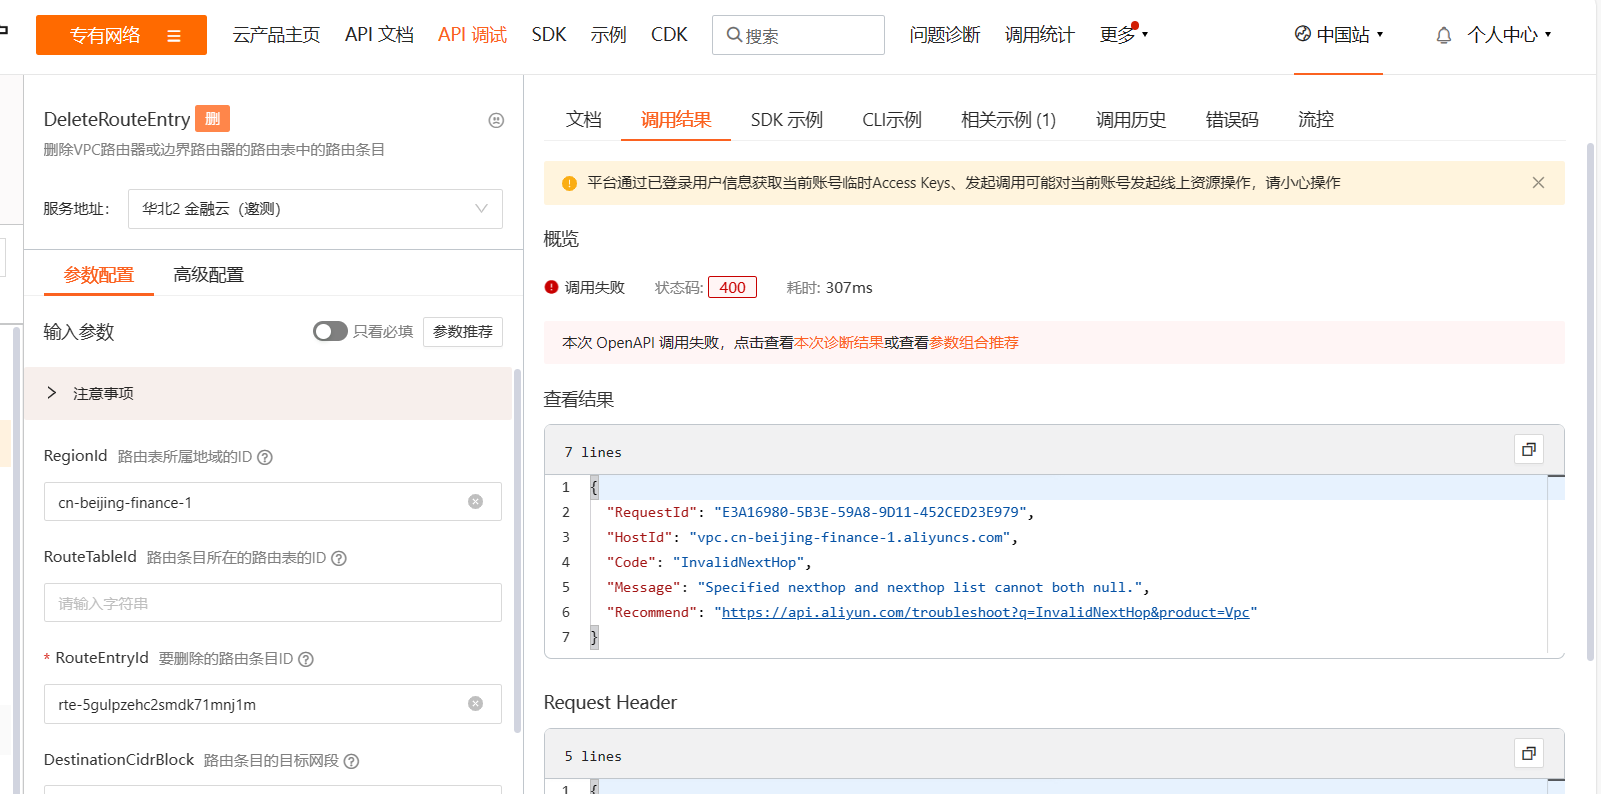This screenshot has width=1601, height=794.
Task: Click the feedback smiley icon
Action: pyautogui.click(x=496, y=120)
